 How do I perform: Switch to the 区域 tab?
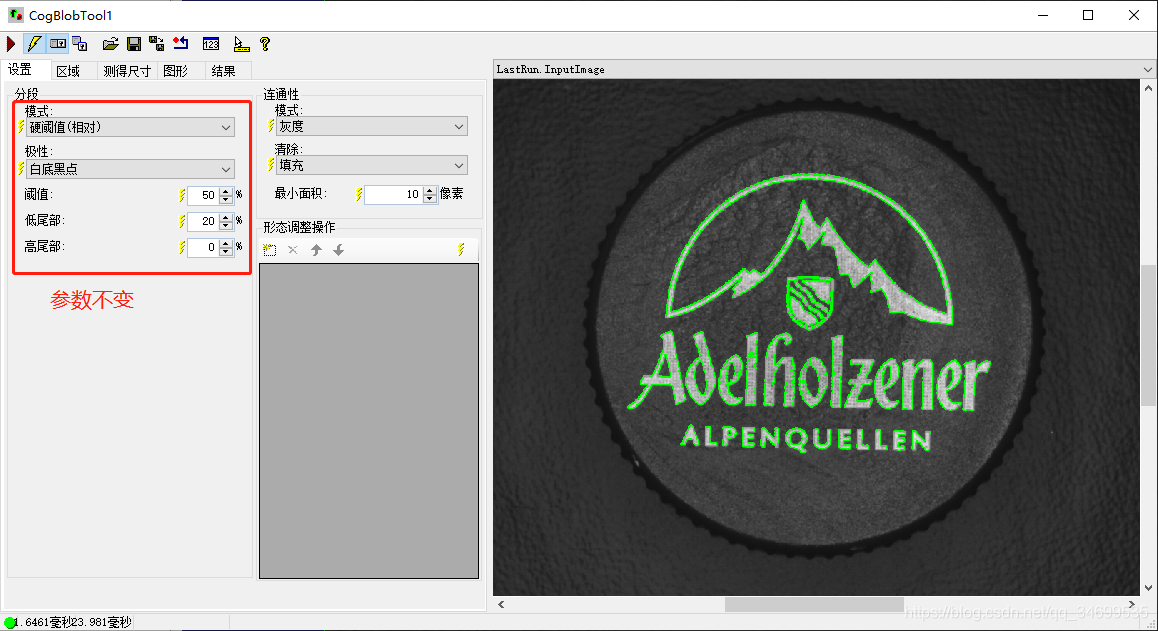coord(68,71)
